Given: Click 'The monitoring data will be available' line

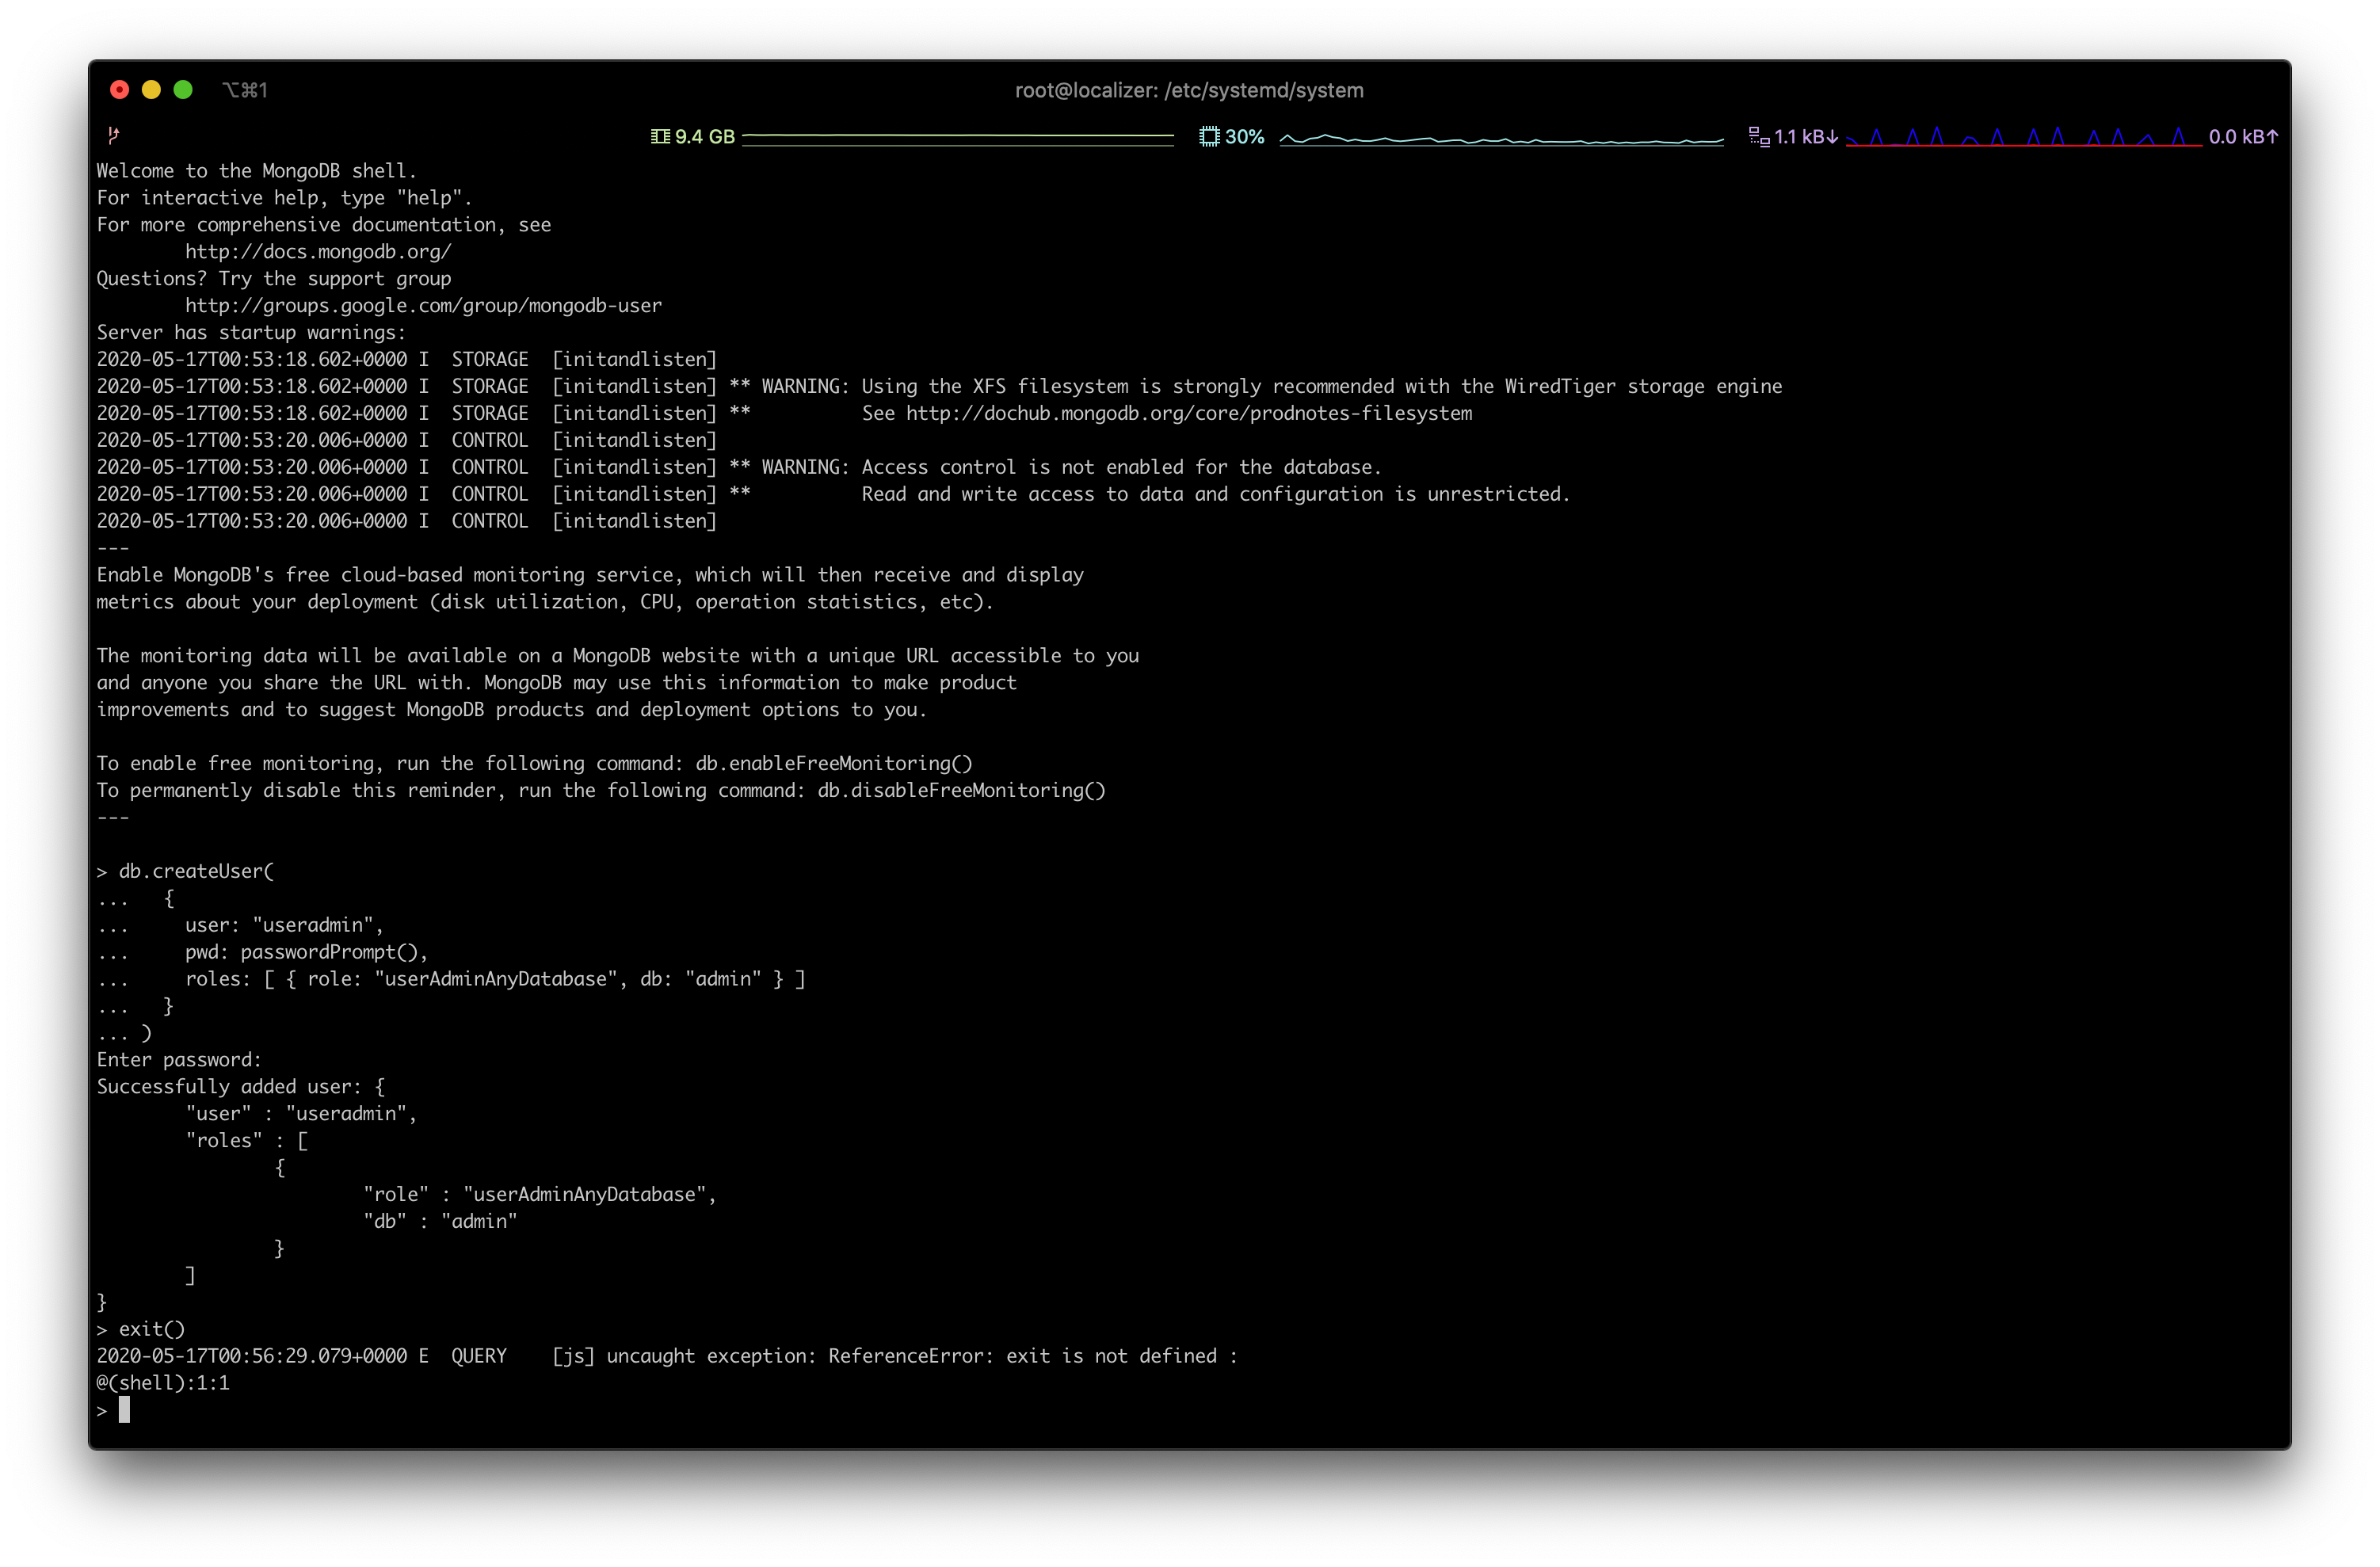Looking at the screenshot, I should pyautogui.click(x=618, y=656).
